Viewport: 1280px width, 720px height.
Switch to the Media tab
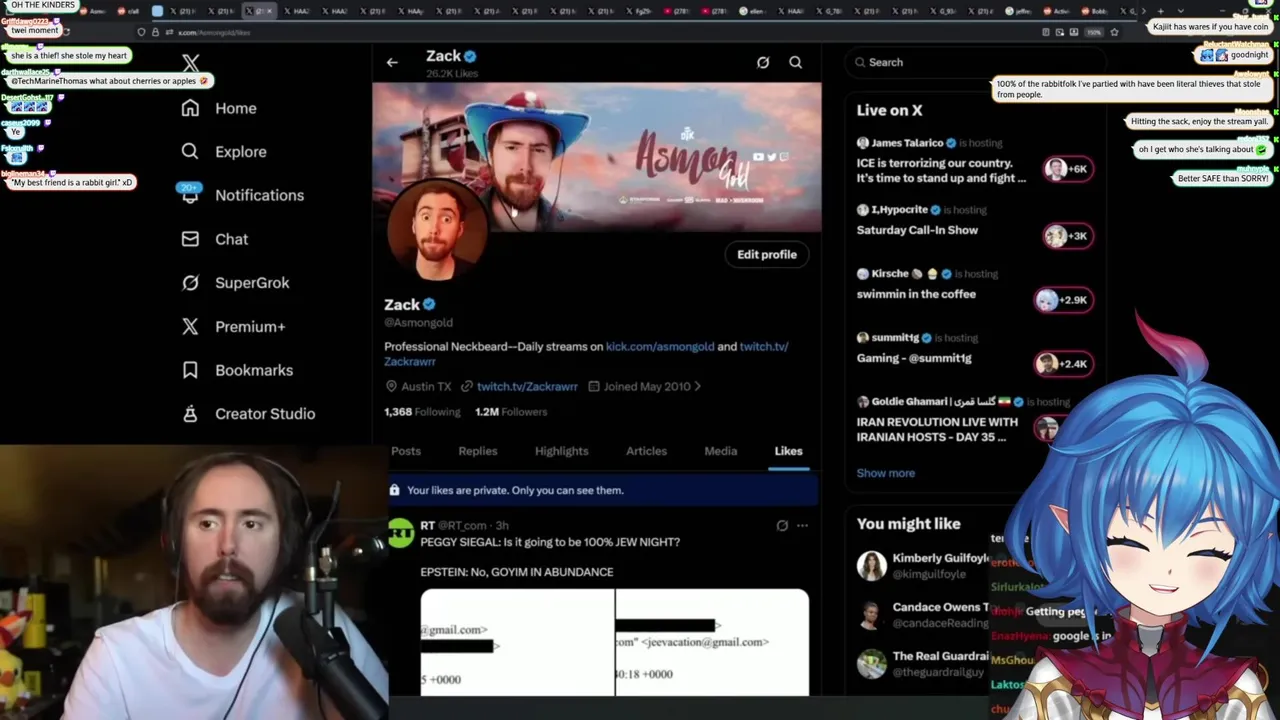[721, 451]
